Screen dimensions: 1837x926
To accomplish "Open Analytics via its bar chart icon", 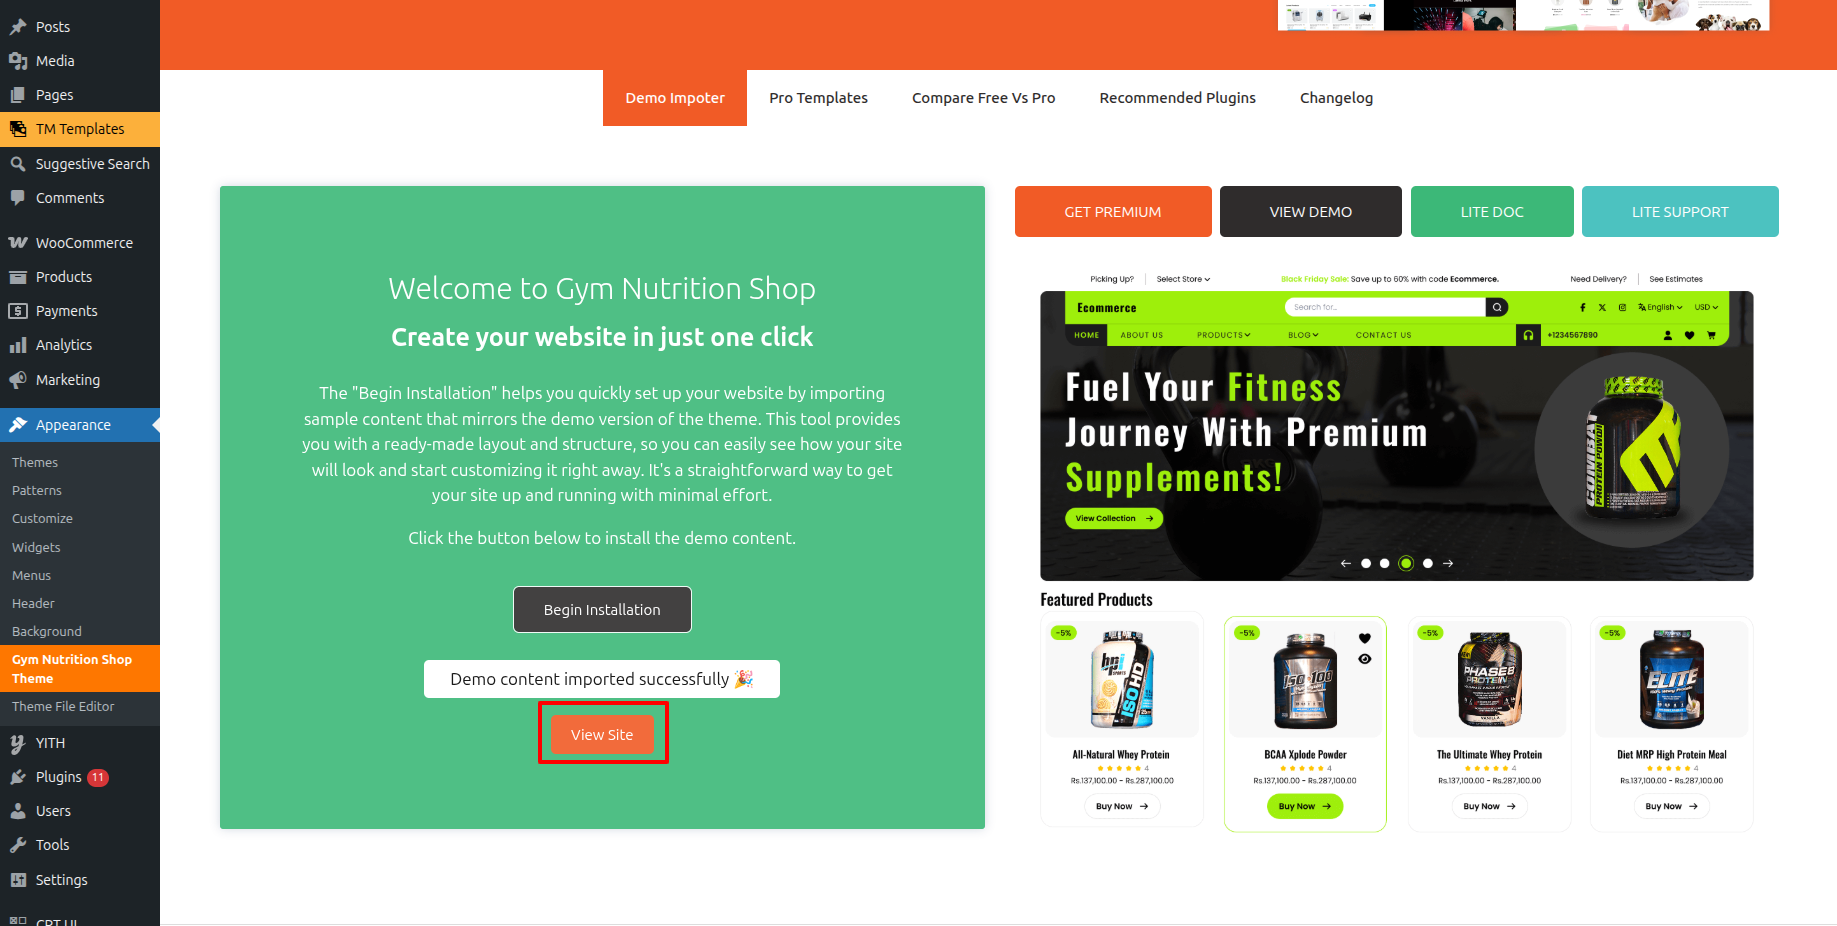I will (x=18, y=345).
